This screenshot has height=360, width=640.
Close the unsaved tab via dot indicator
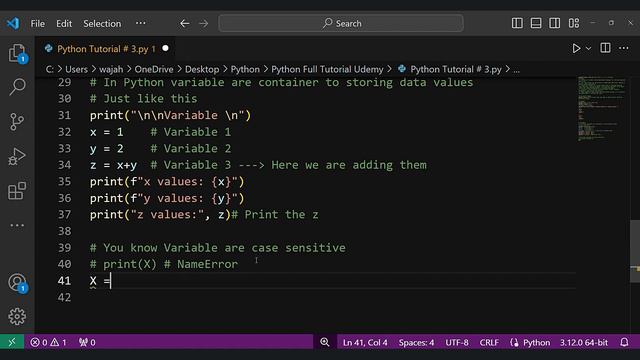point(165,49)
